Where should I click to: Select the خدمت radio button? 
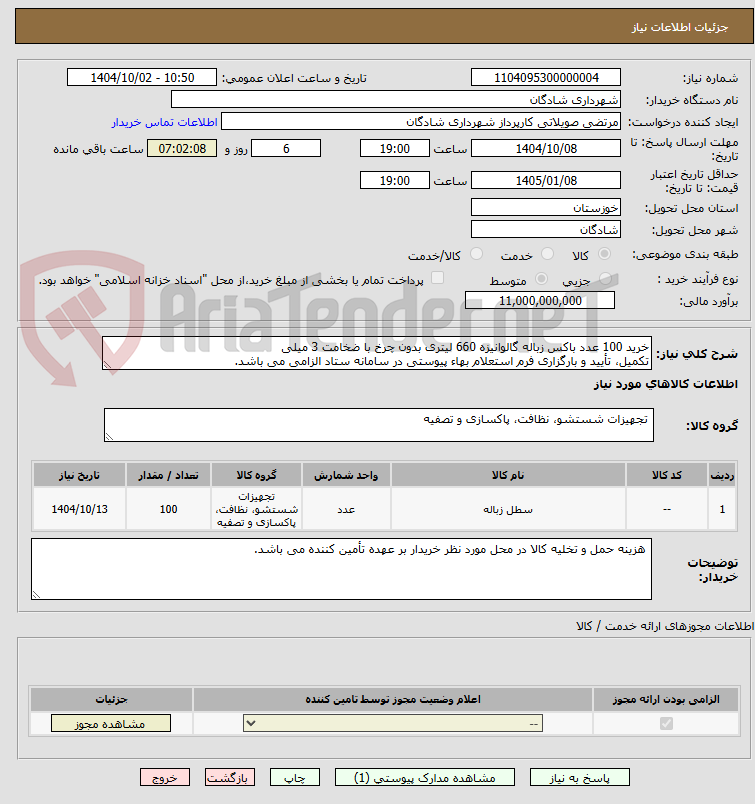(548, 254)
